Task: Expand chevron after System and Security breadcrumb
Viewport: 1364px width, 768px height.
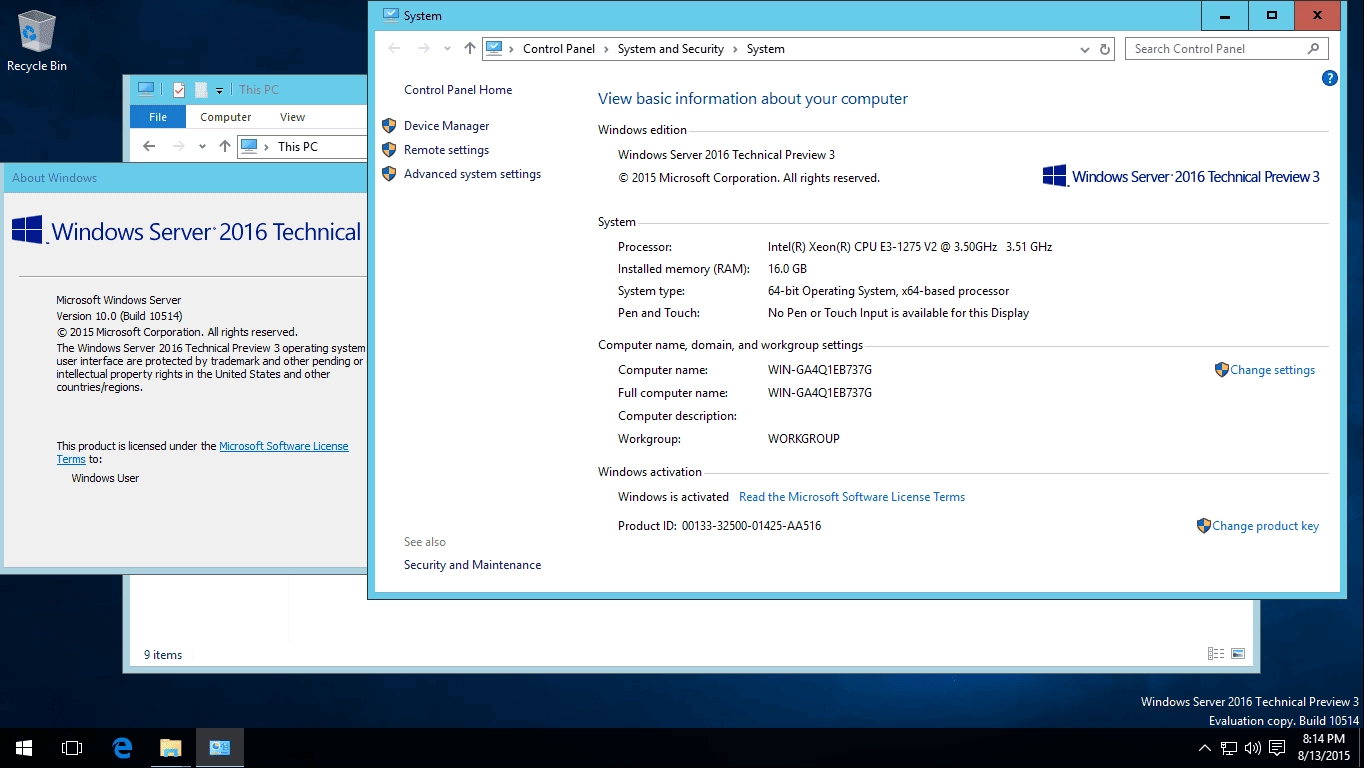Action: point(735,49)
